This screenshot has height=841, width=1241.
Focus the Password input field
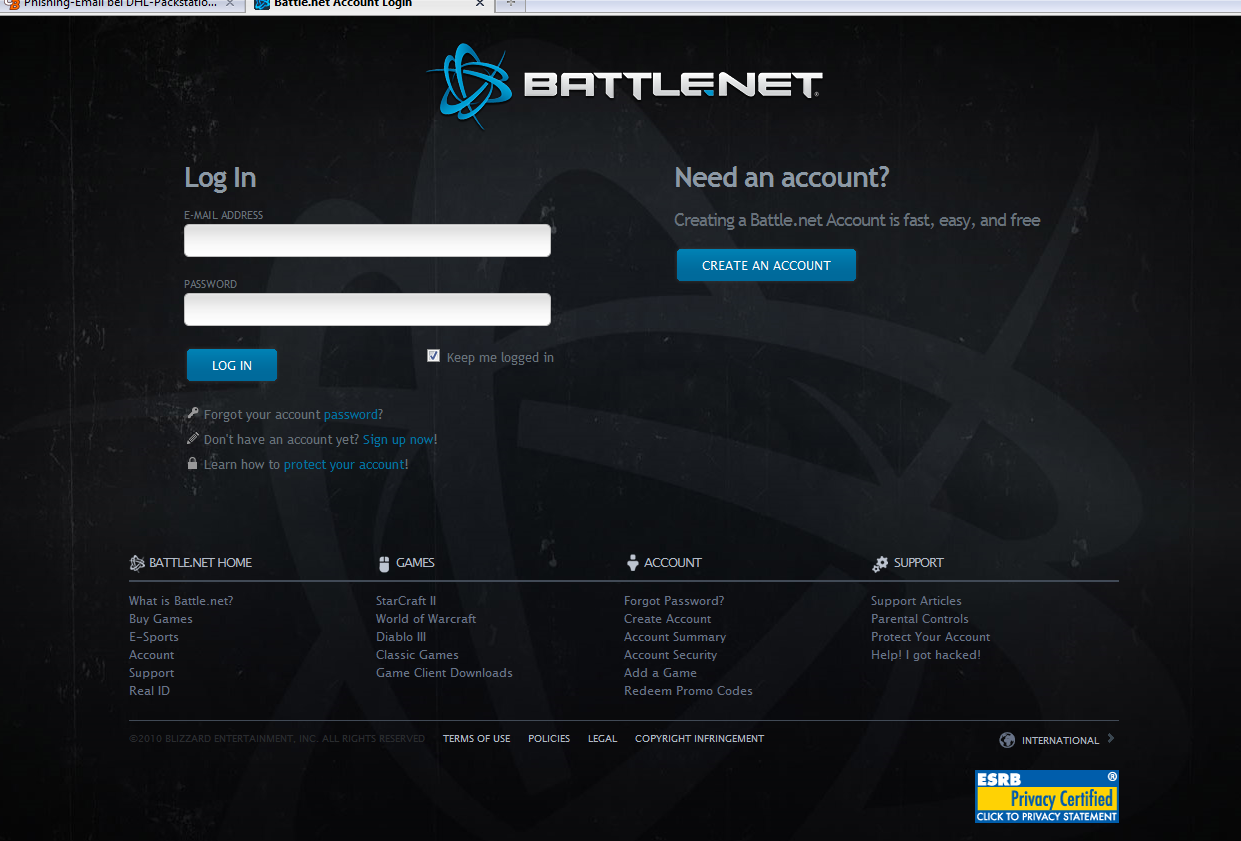coord(367,309)
